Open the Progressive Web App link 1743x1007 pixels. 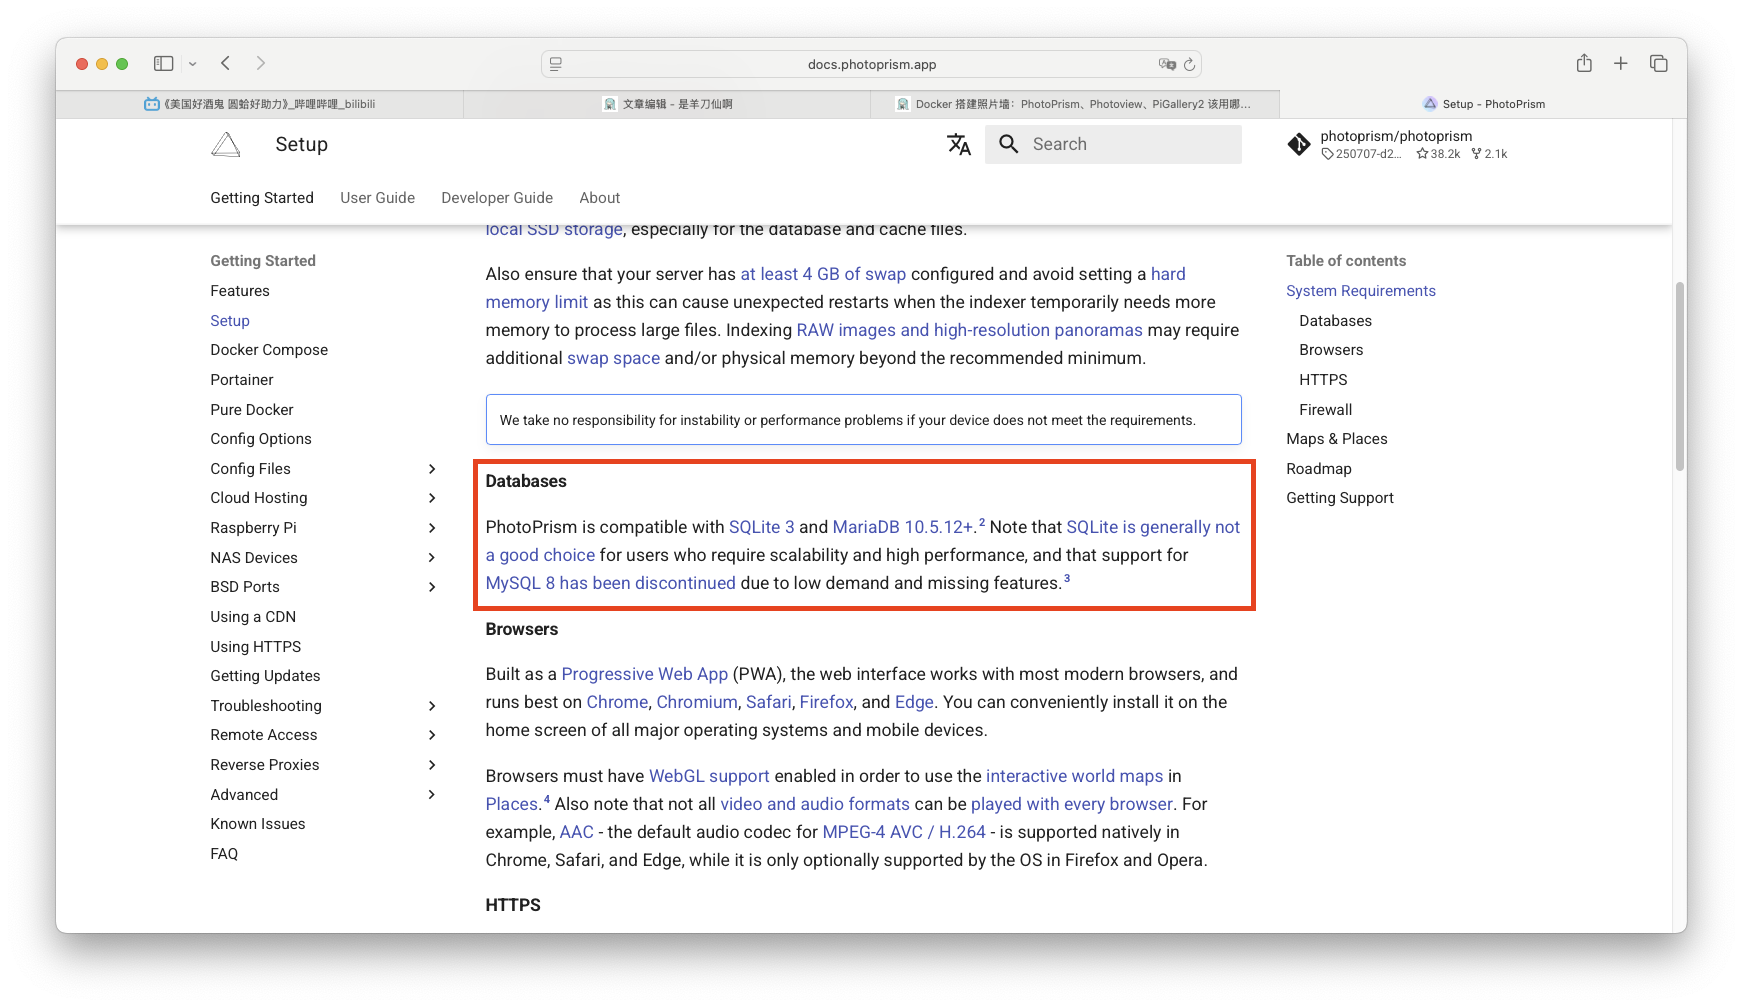(x=644, y=674)
